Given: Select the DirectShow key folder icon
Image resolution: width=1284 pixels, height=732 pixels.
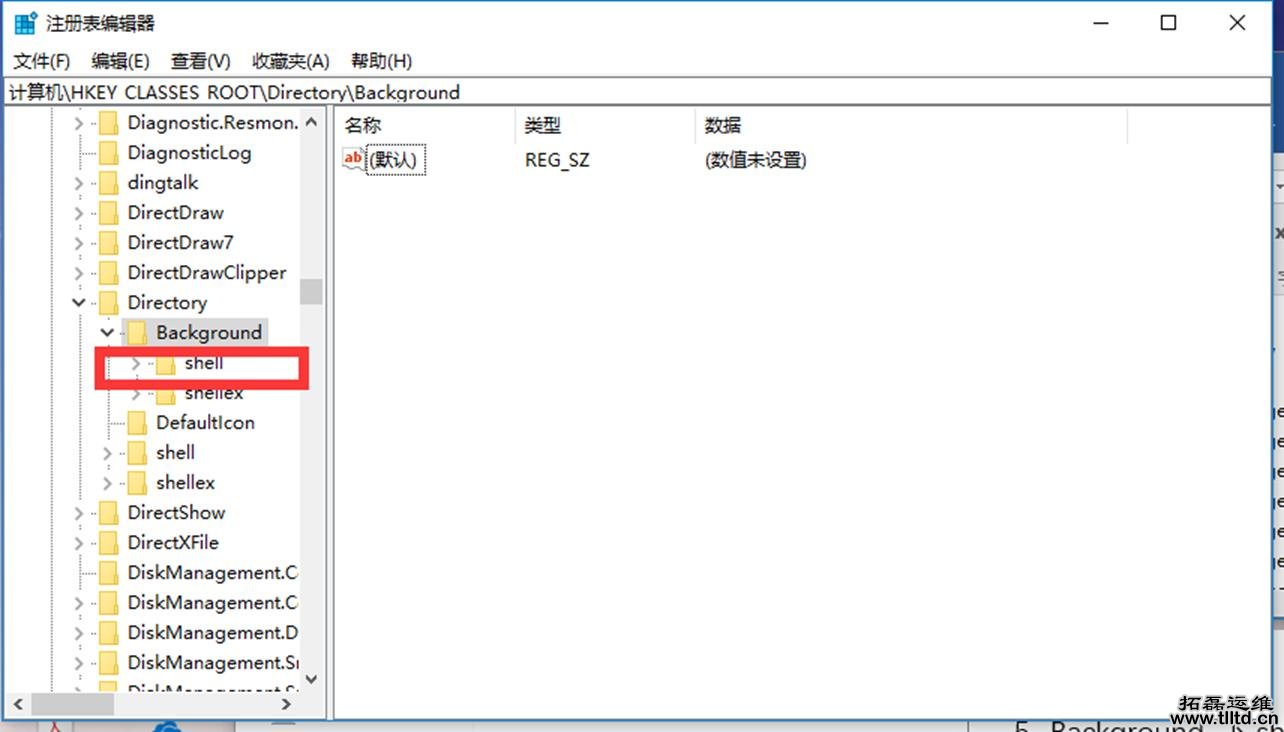Looking at the screenshot, I should click(x=108, y=512).
